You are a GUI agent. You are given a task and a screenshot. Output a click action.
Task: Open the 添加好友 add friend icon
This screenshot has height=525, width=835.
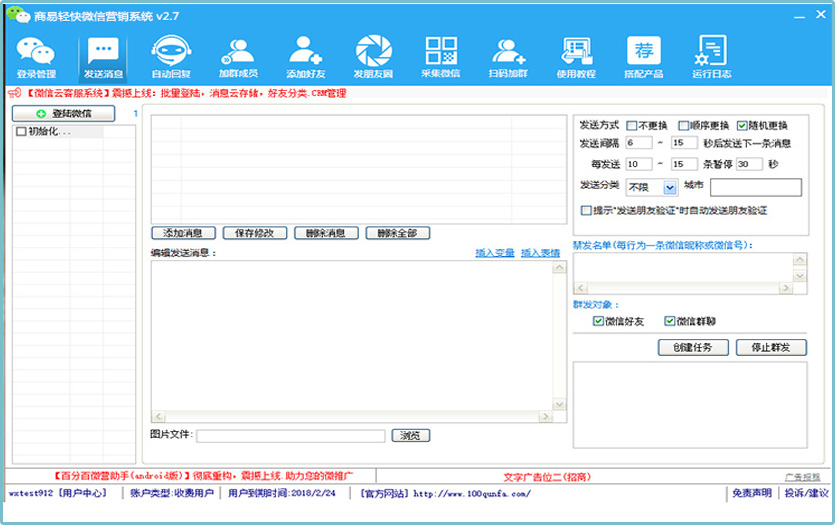[306, 58]
